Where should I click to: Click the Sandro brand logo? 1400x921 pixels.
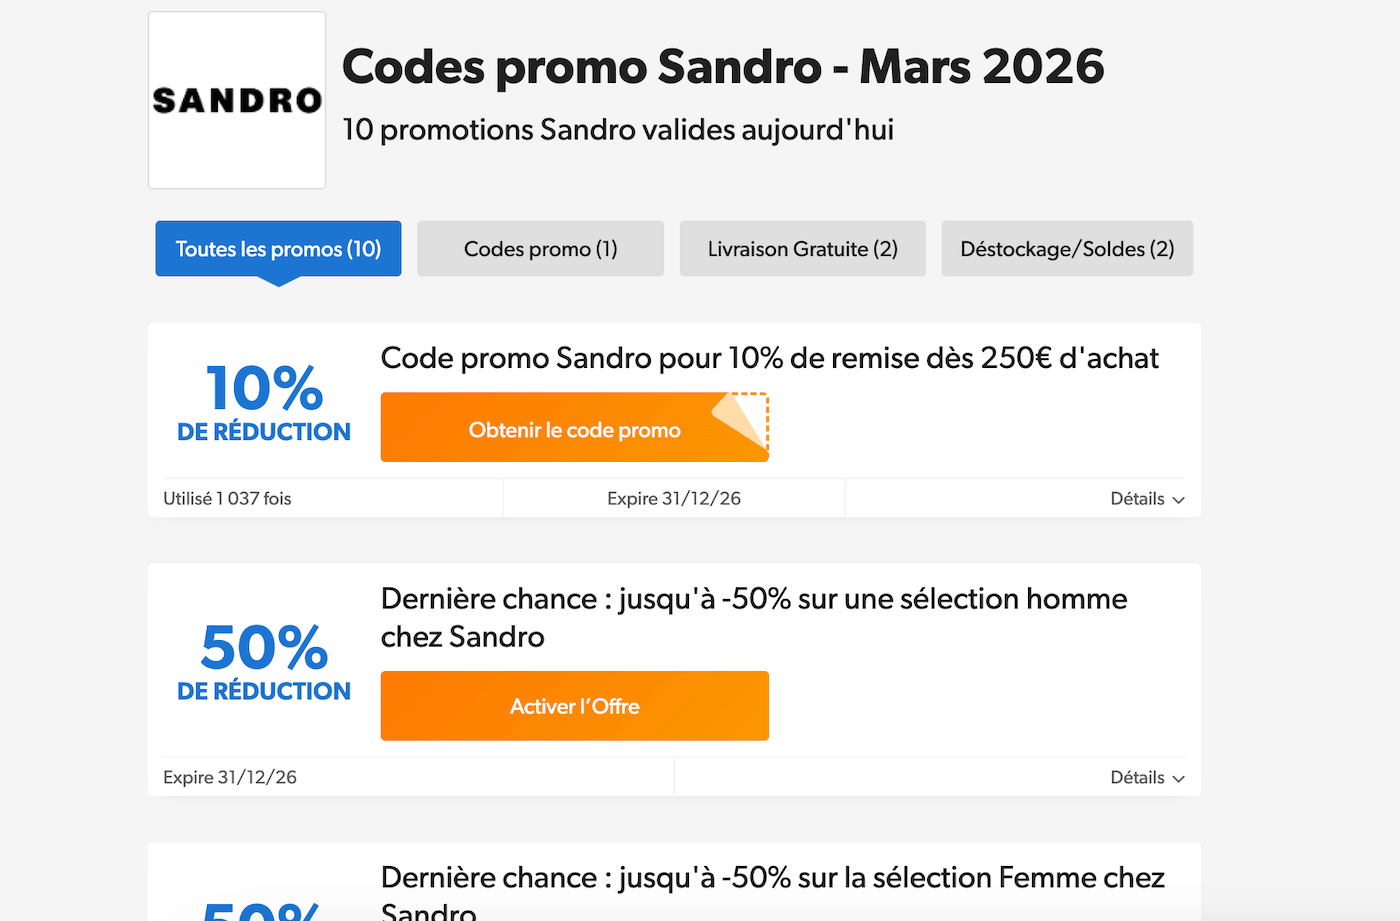(x=236, y=99)
